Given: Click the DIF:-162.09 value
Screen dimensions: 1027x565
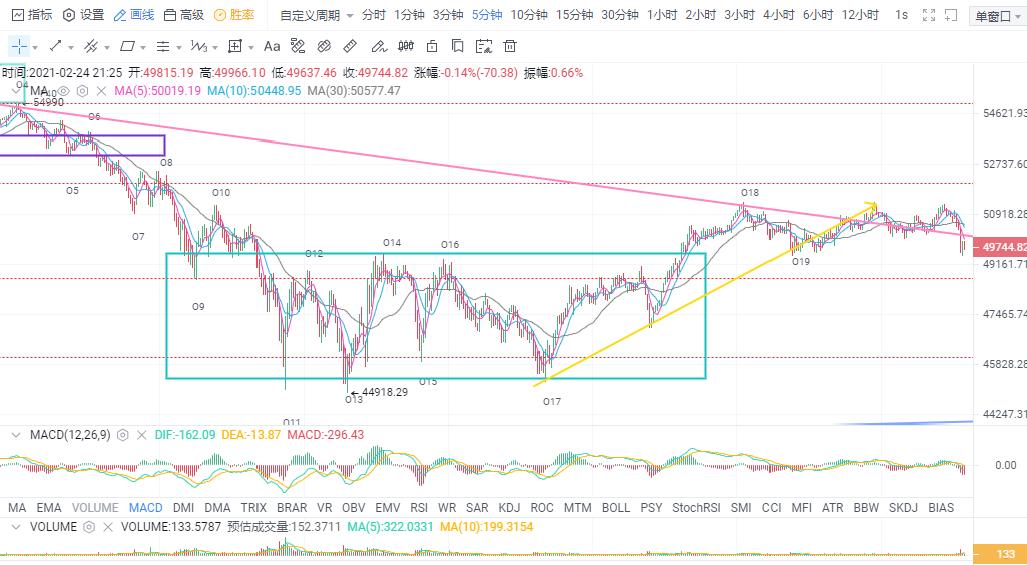Looking at the screenshot, I should (x=185, y=435).
